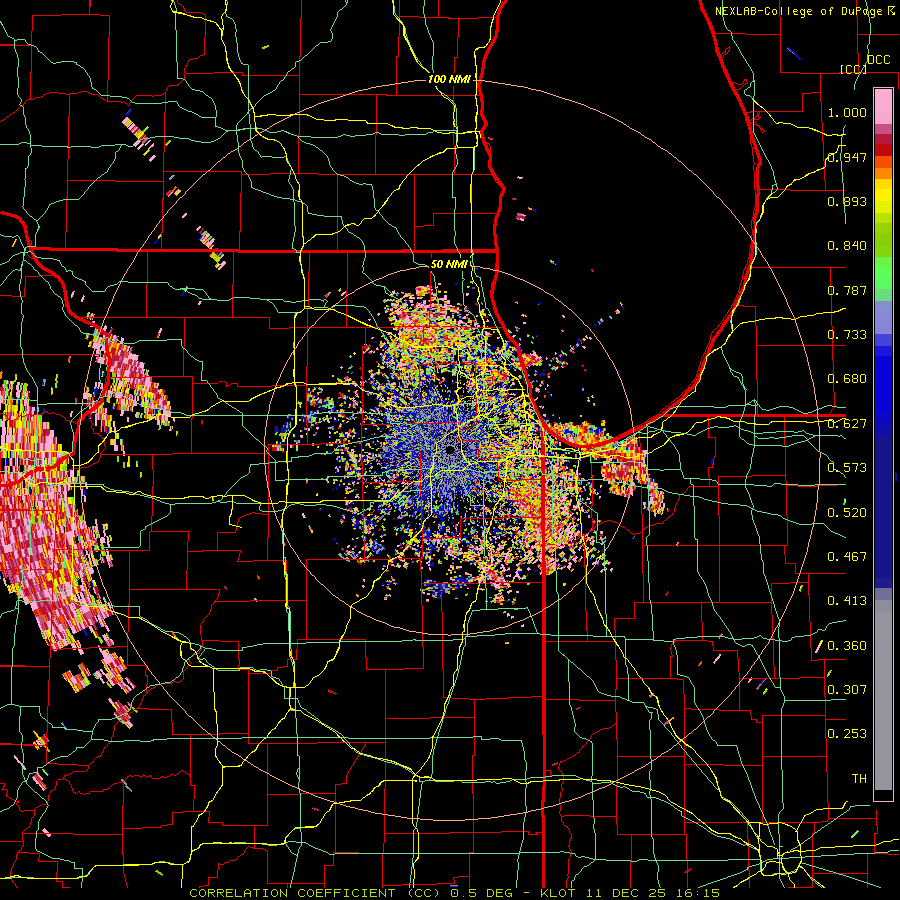Click the 0.947 scale value
Screen dimensions: 900x900
pos(847,157)
